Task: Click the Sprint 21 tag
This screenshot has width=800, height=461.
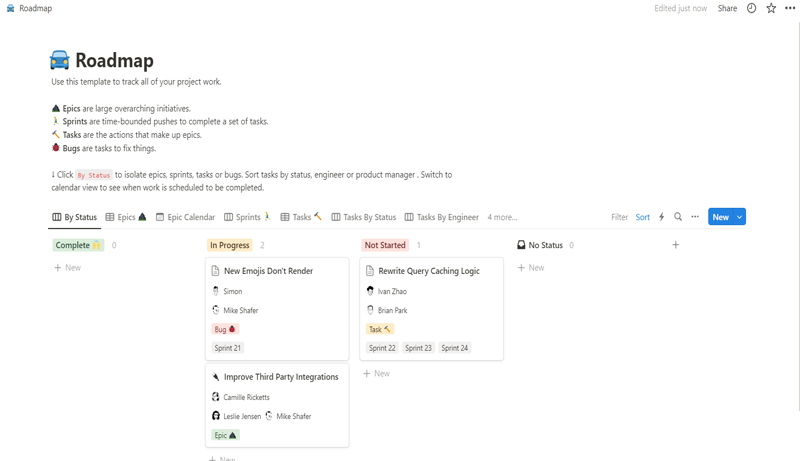Action: [x=228, y=348]
